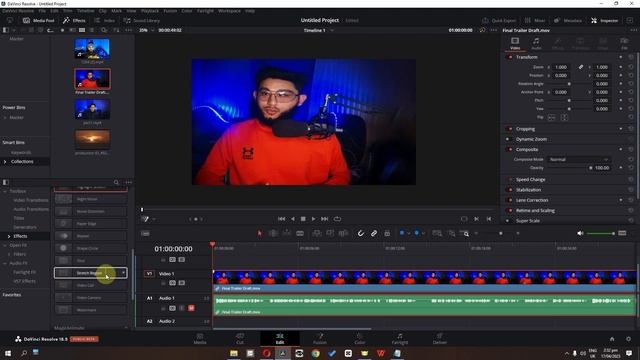Screen dimensions: 640x360
Task: Click the Quick Export button
Action: [499, 20]
